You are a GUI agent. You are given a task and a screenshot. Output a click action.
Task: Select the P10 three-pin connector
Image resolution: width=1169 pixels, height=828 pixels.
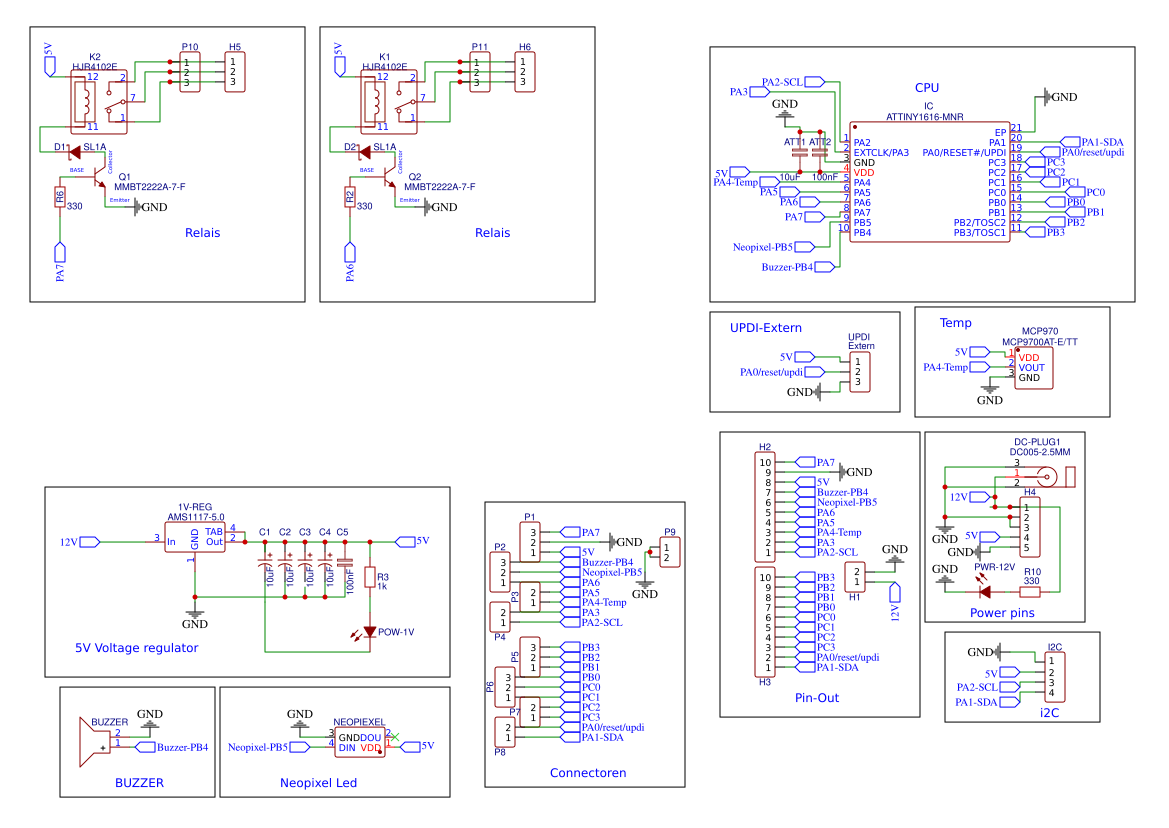point(190,72)
